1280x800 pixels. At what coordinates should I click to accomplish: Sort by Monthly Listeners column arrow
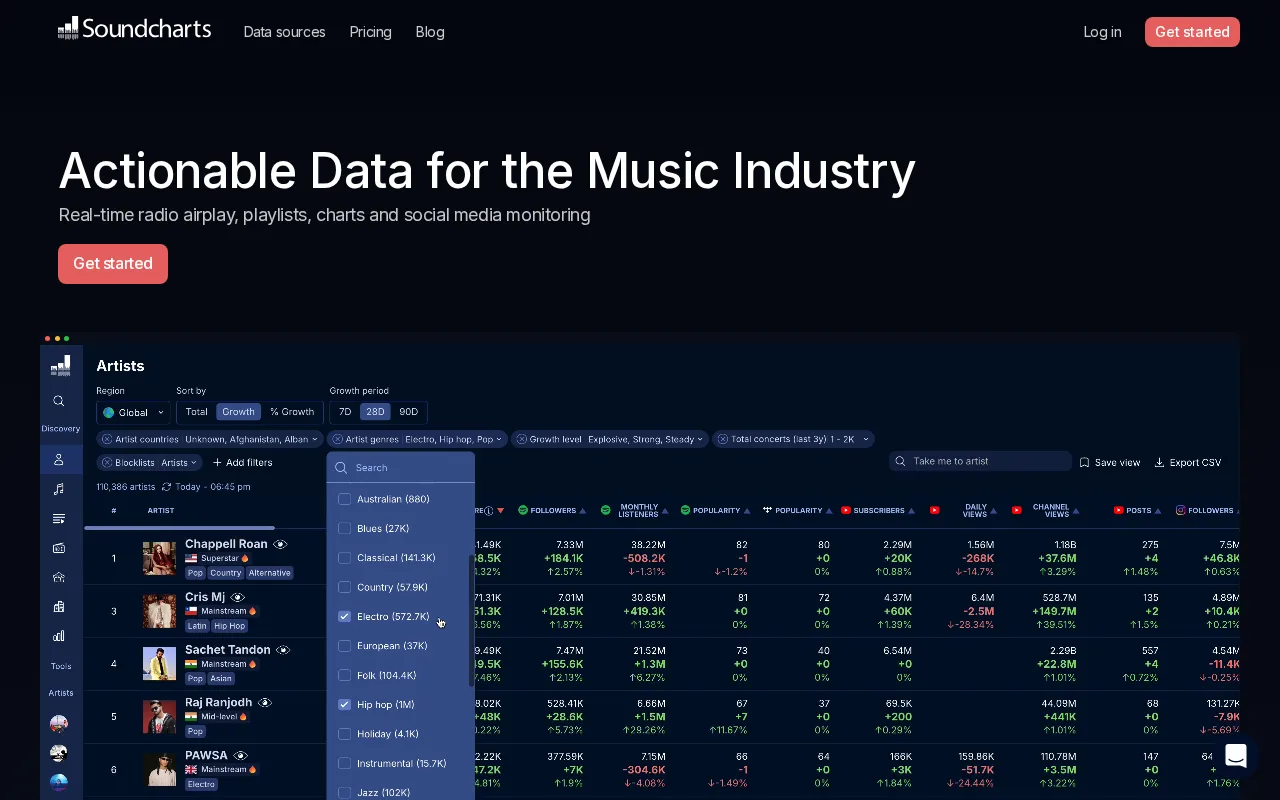coord(665,511)
